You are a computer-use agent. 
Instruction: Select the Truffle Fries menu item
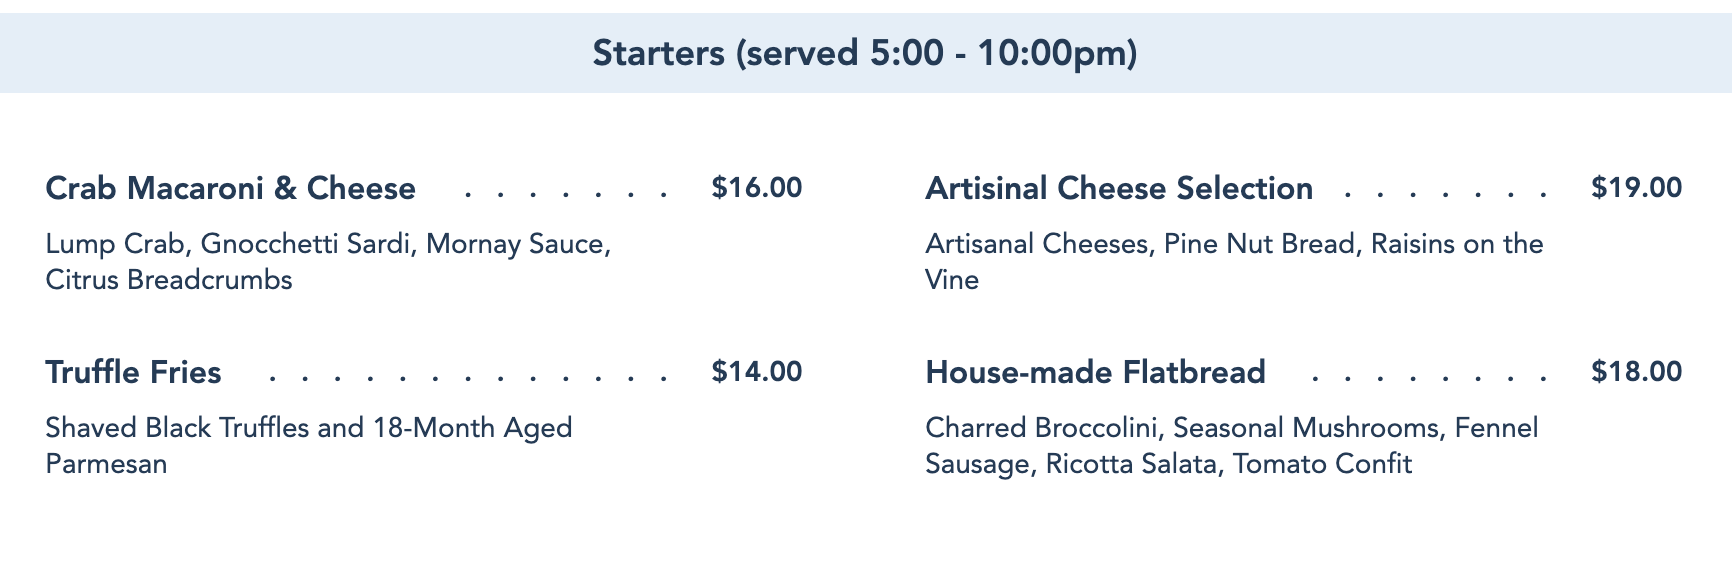pos(134,372)
